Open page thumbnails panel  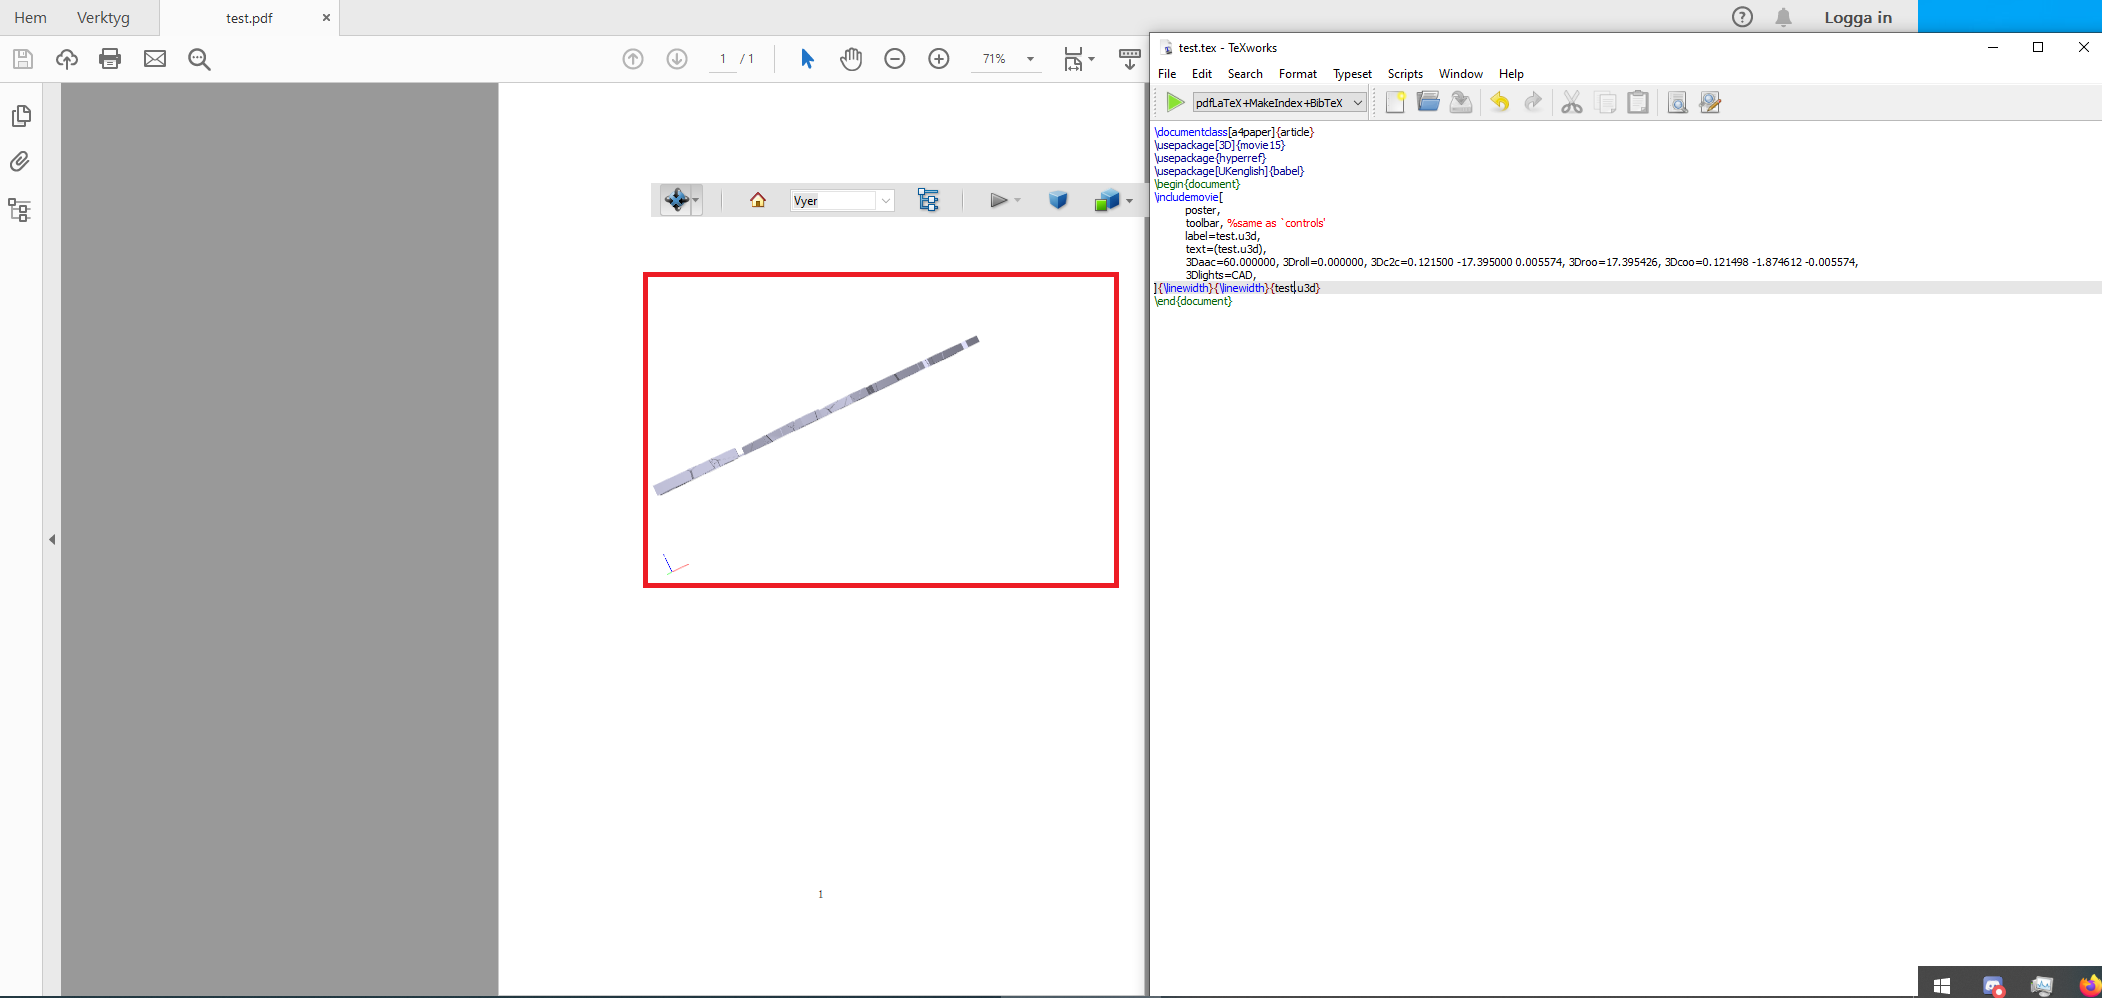click(x=21, y=116)
